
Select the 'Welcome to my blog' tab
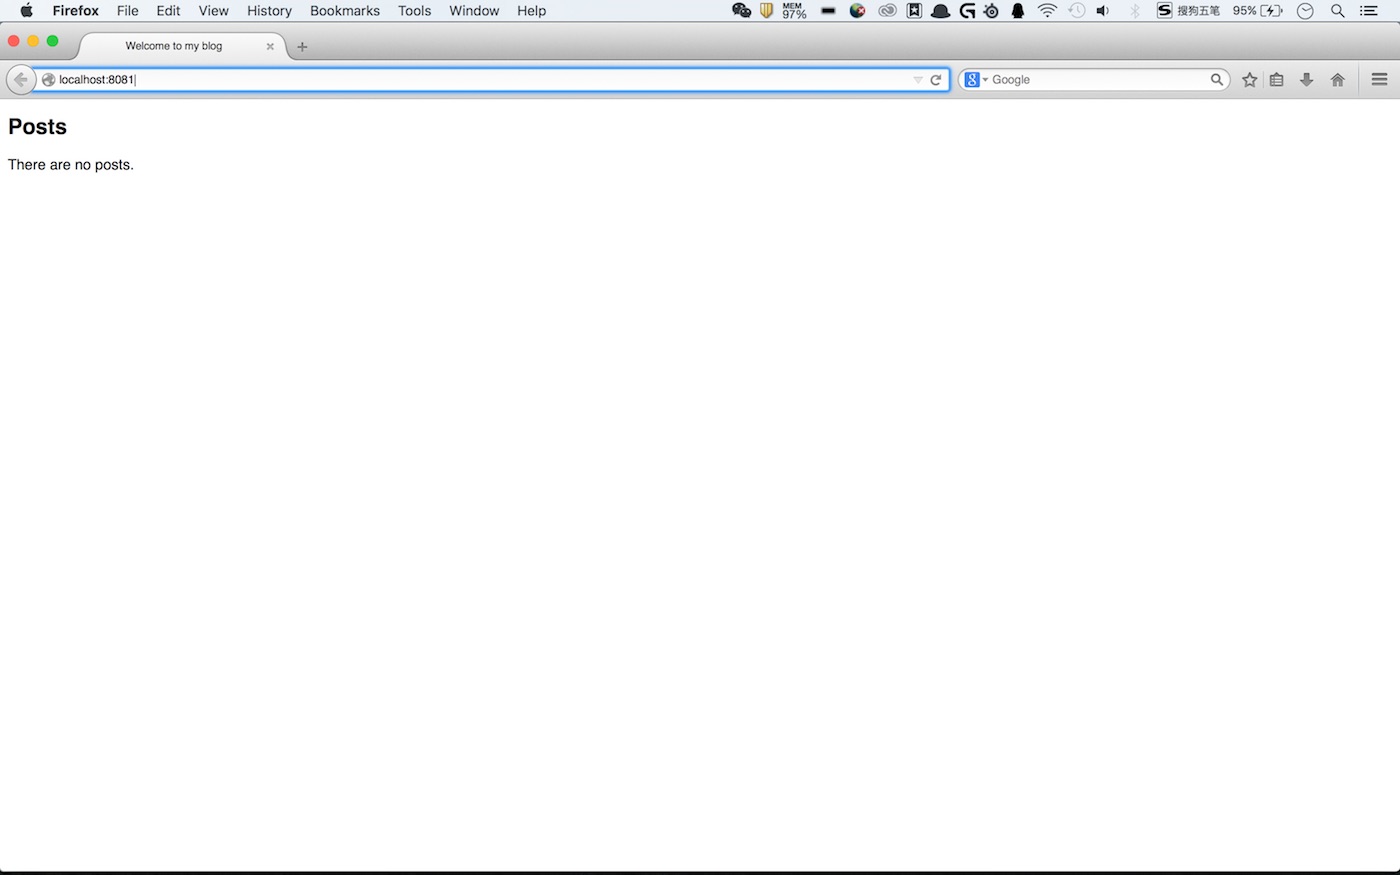click(x=174, y=46)
